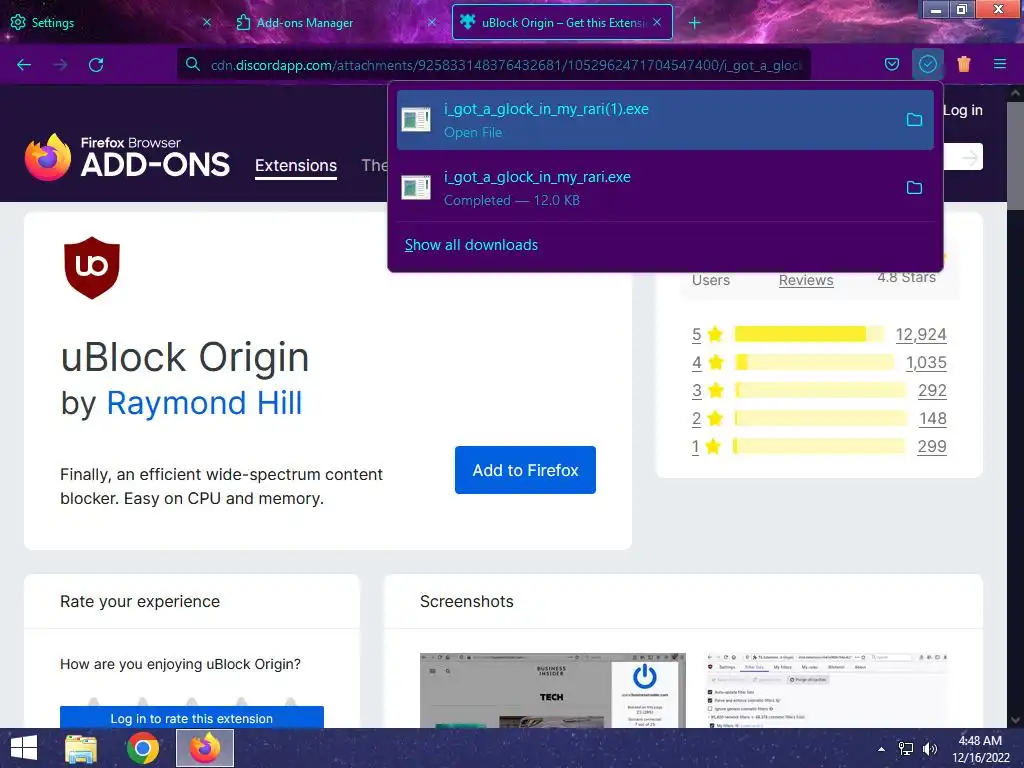The width and height of the screenshot is (1024, 768).
Task: Open the Business Insider screenshot thumbnail
Action: (552, 690)
